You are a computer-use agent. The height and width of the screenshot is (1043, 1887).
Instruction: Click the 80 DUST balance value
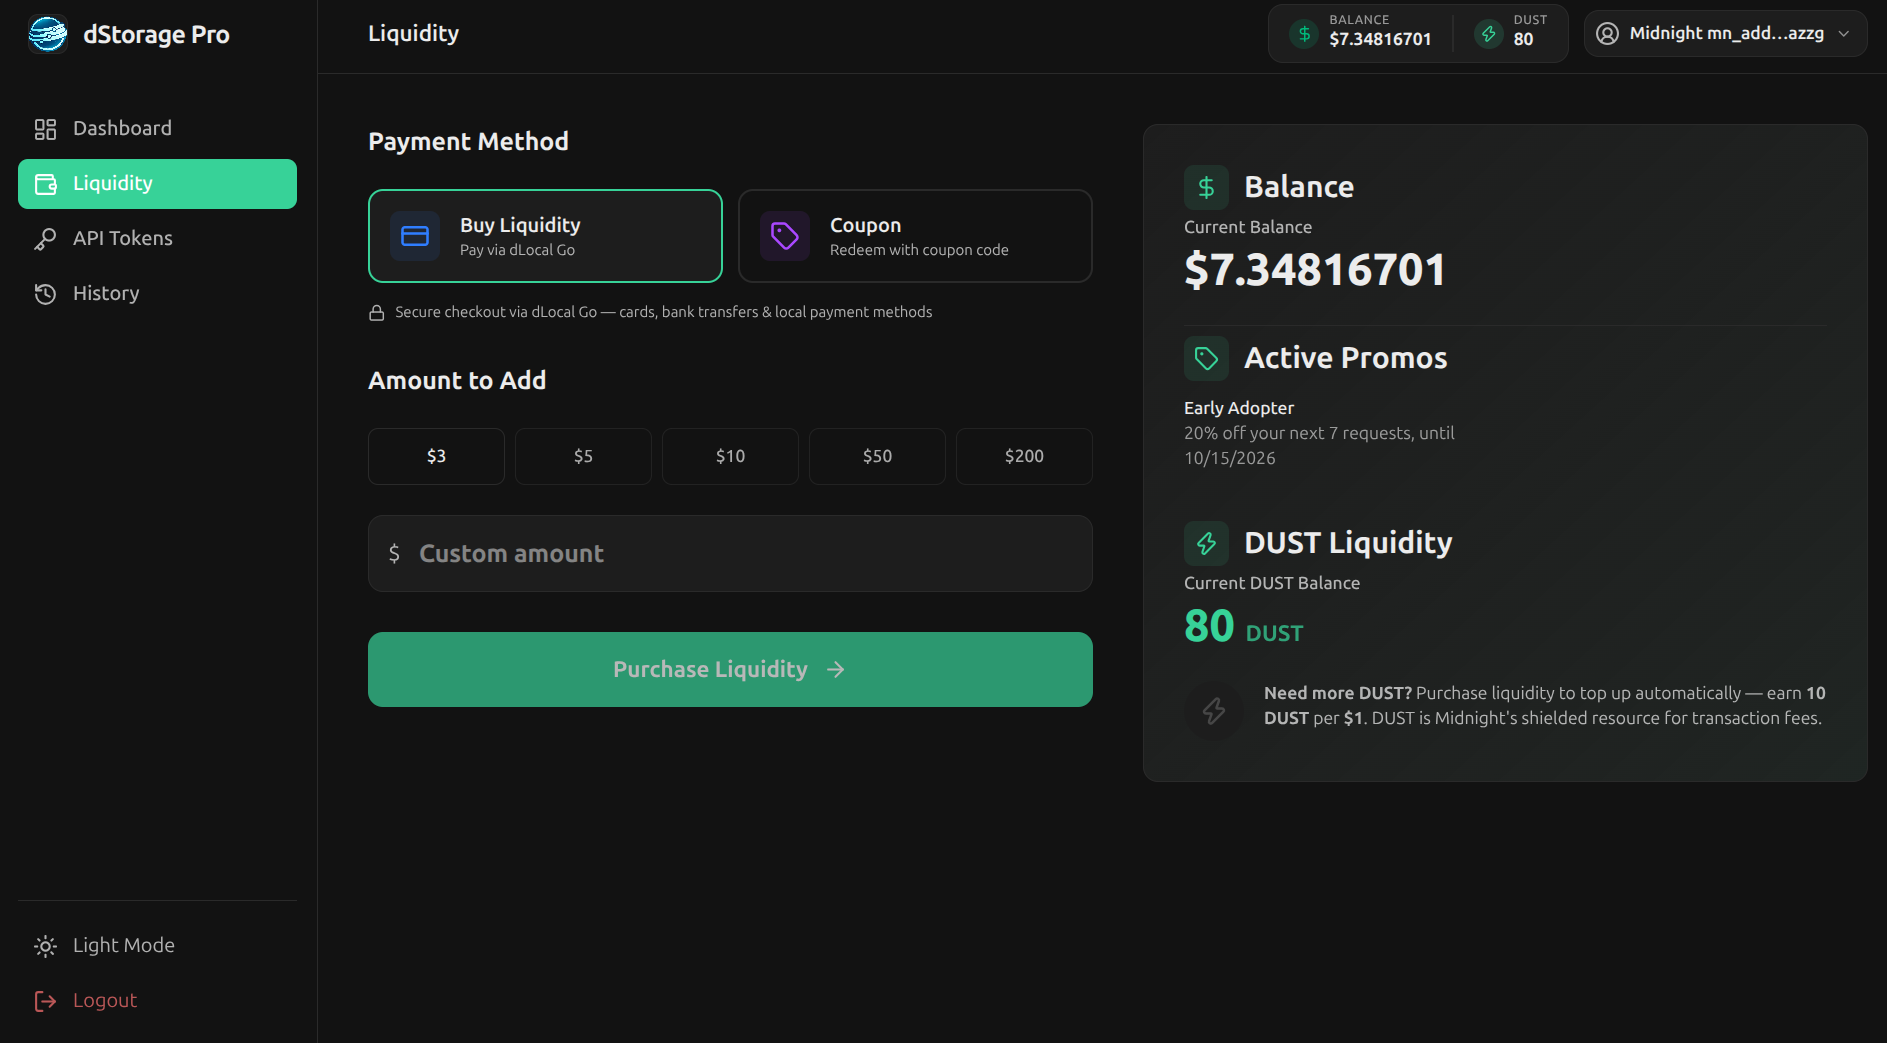click(x=1244, y=627)
